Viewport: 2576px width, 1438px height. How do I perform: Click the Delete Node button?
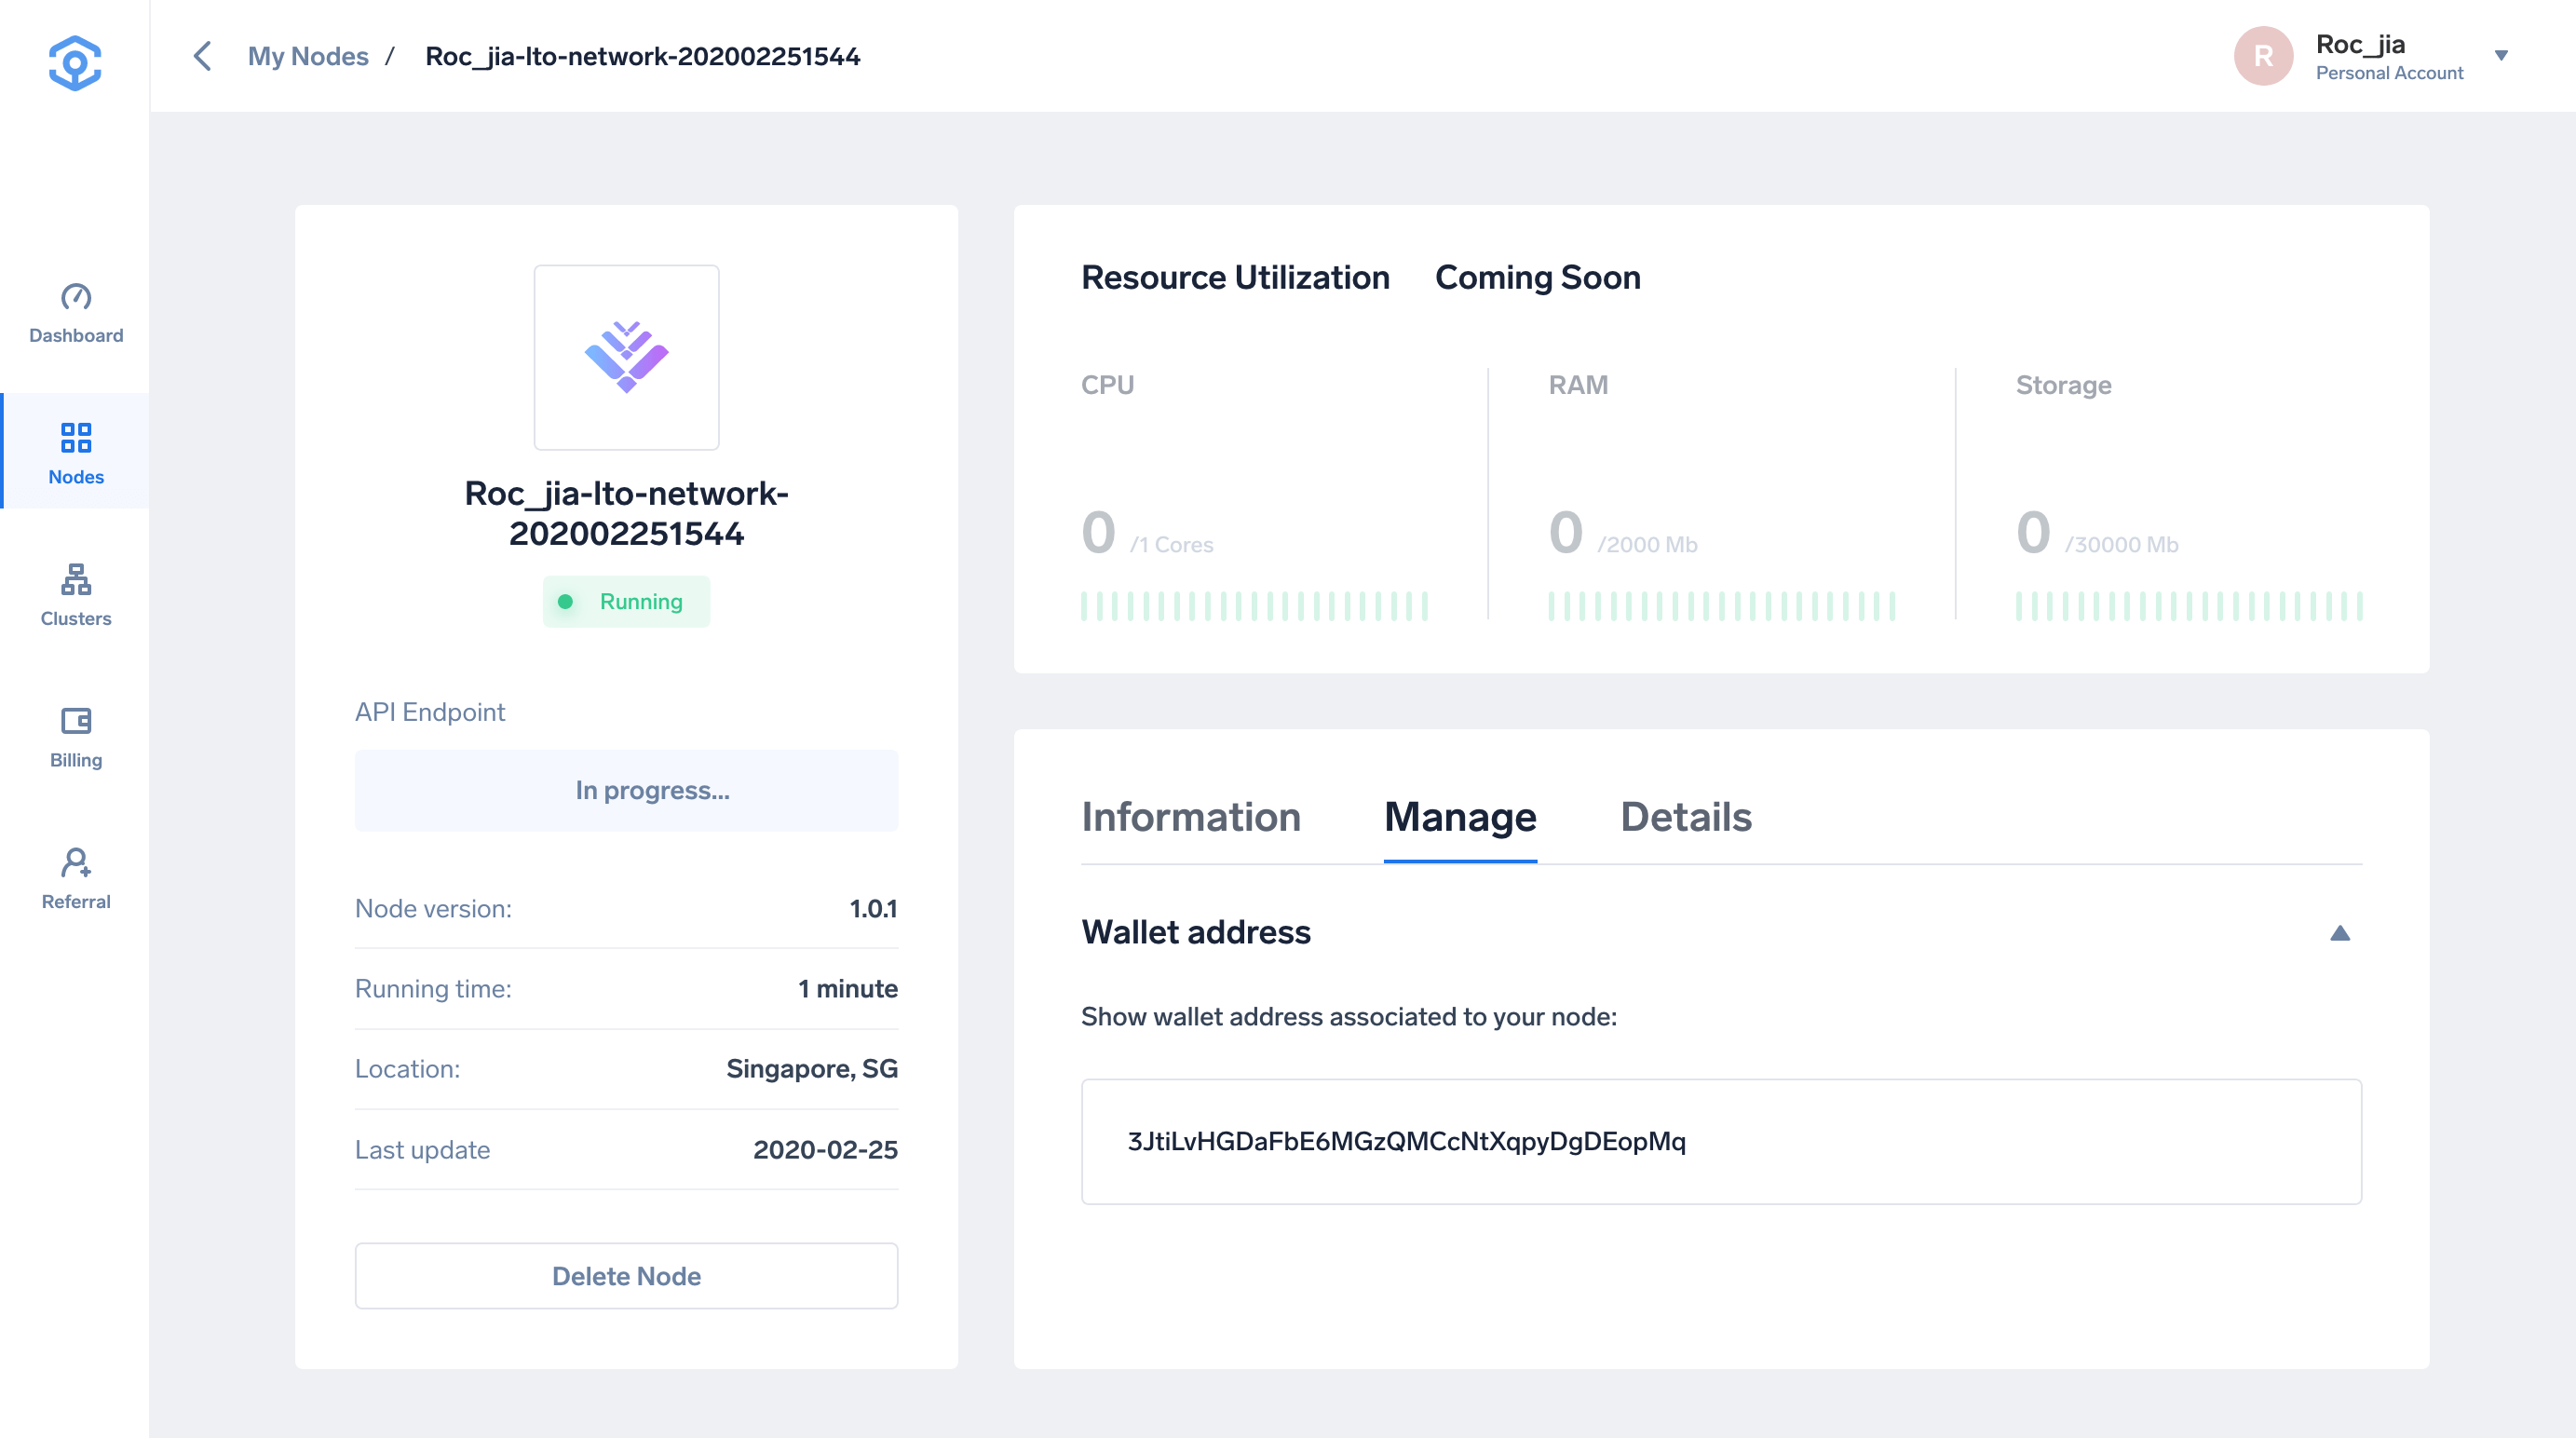(x=626, y=1276)
